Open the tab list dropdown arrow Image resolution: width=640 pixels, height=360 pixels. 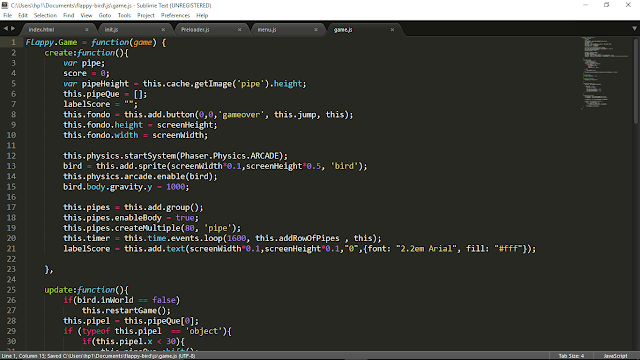(634, 29)
